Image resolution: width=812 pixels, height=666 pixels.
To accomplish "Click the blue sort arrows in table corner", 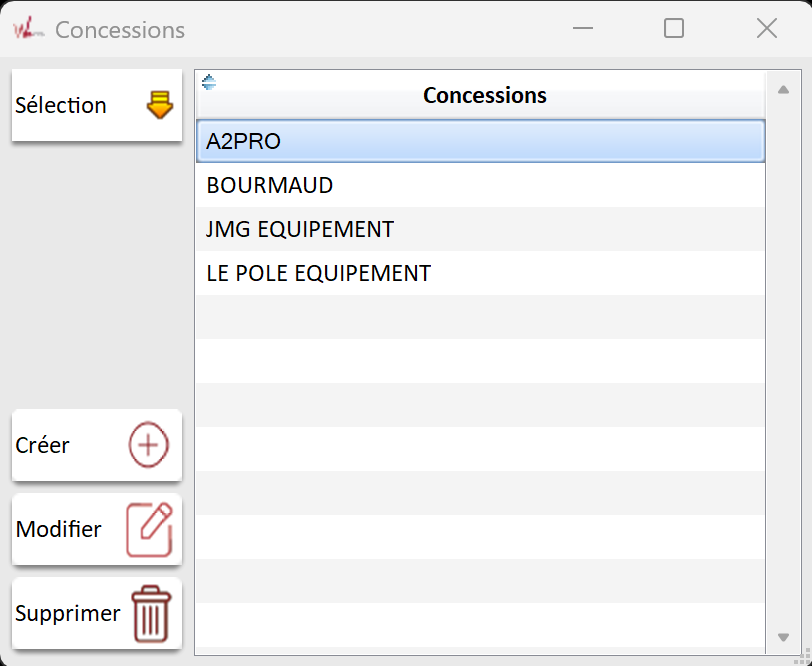I will [x=208, y=82].
